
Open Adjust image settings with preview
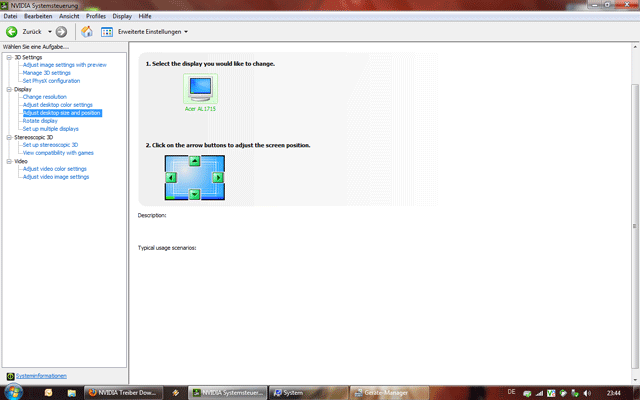[x=64, y=65]
